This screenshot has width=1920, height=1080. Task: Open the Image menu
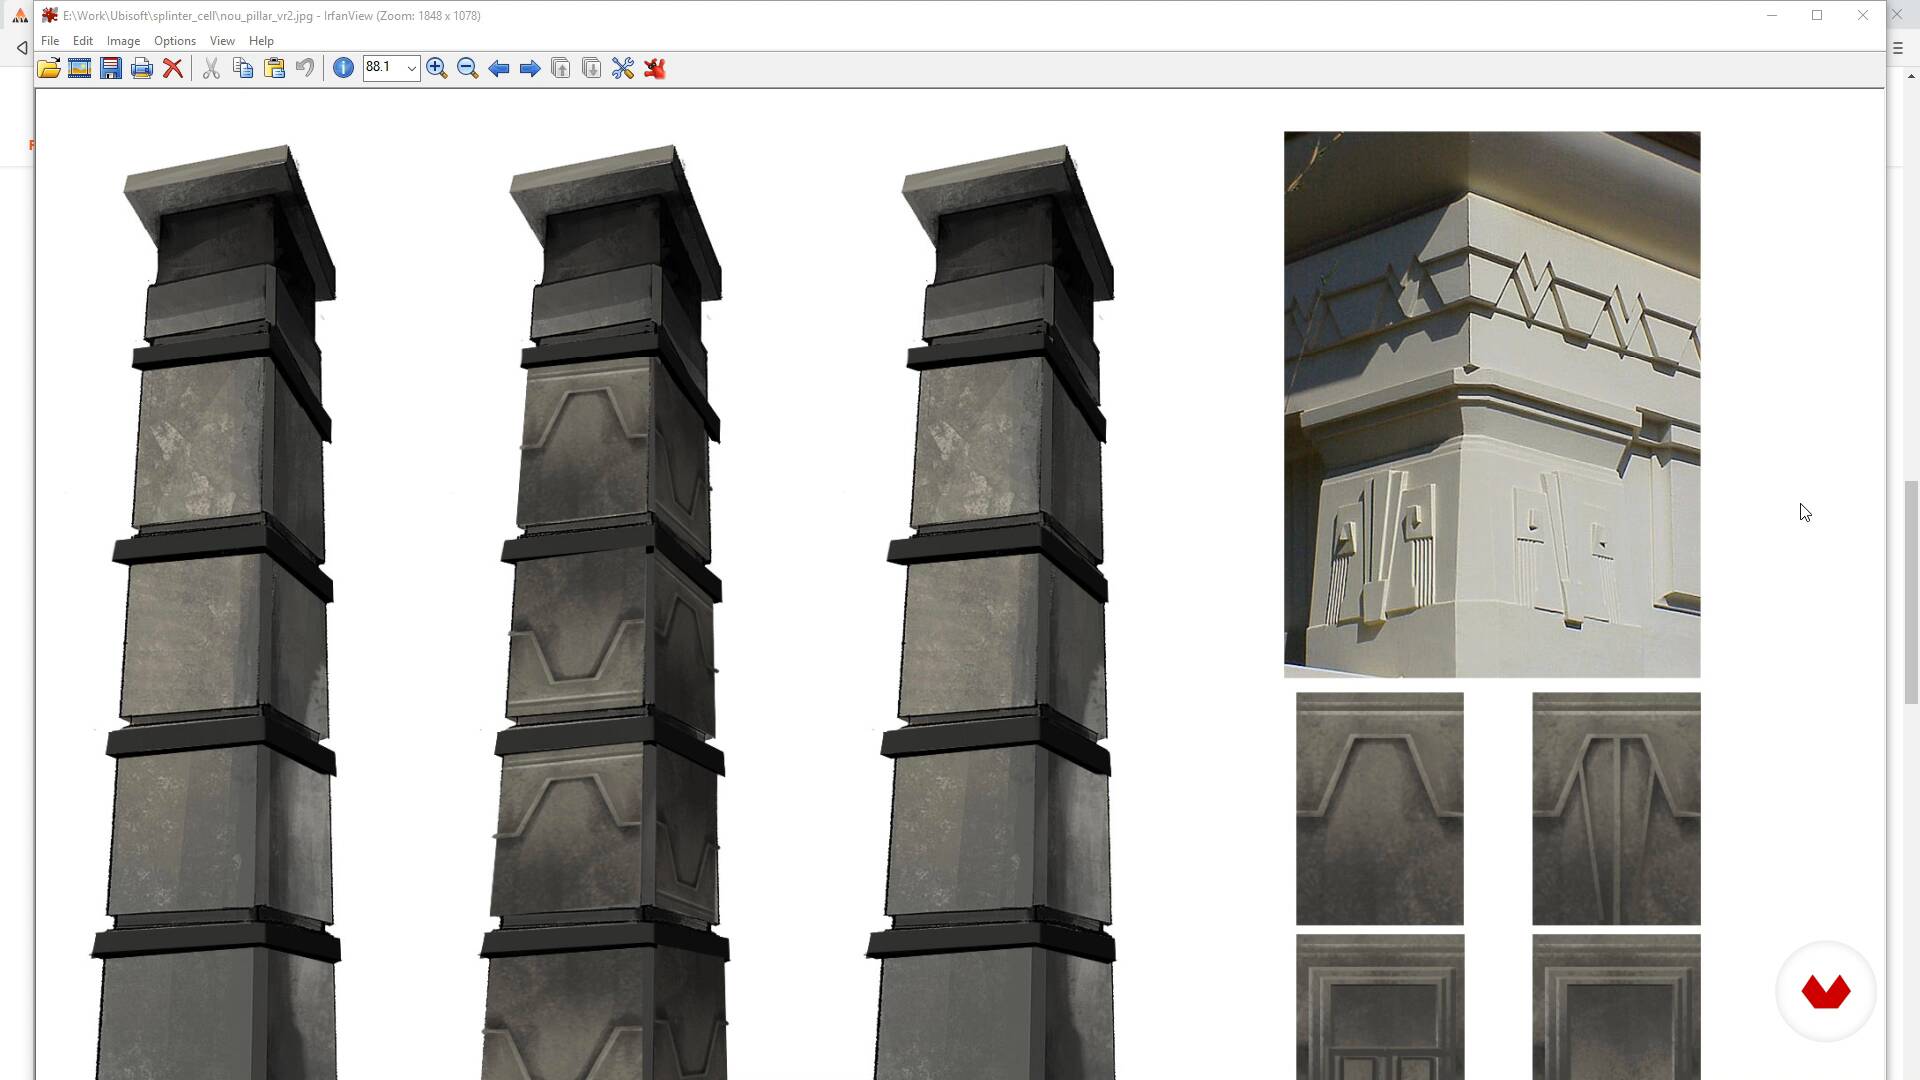pos(123,41)
